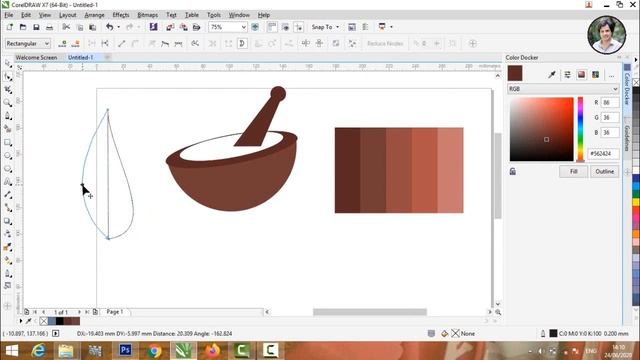Select the Drop Shadow tool
640x360 pixels.
pos(8,221)
